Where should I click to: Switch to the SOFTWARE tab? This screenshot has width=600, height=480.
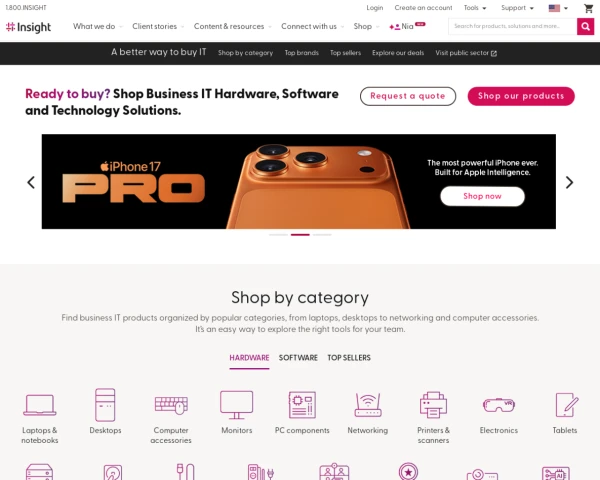[x=298, y=358]
